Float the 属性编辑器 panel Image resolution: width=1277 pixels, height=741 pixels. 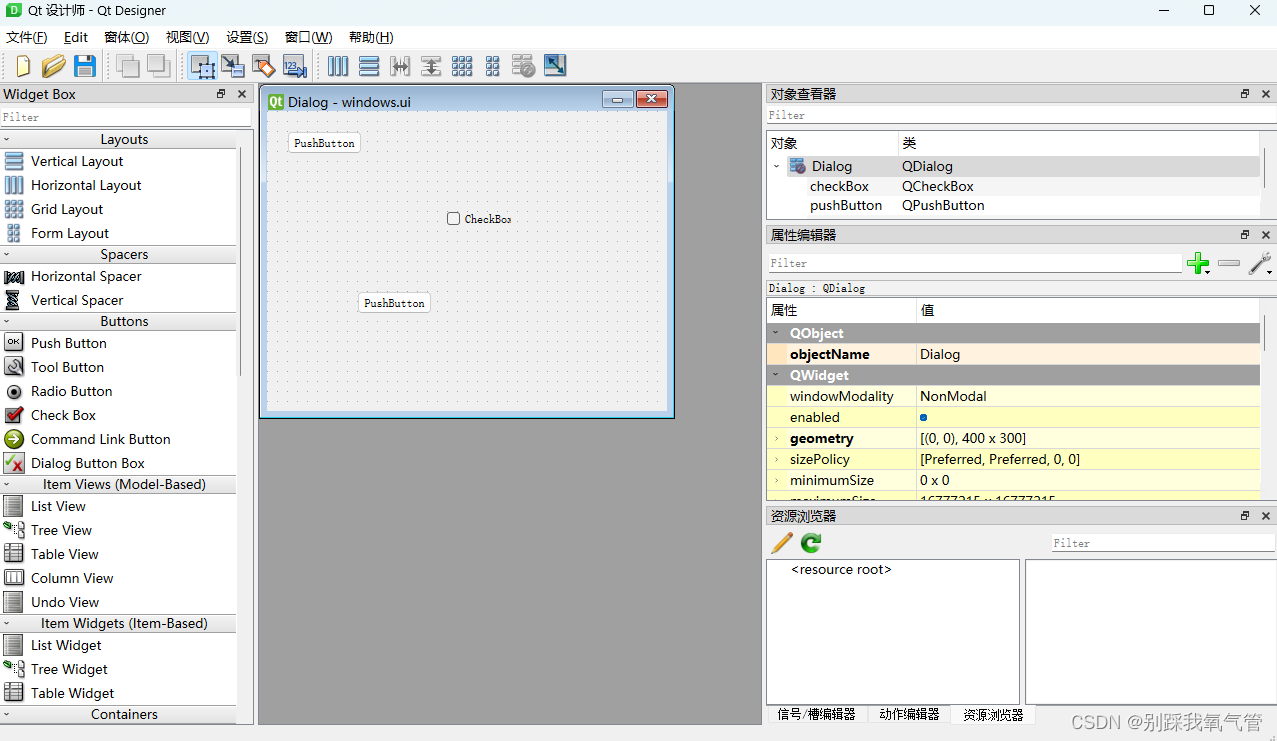pos(1245,235)
